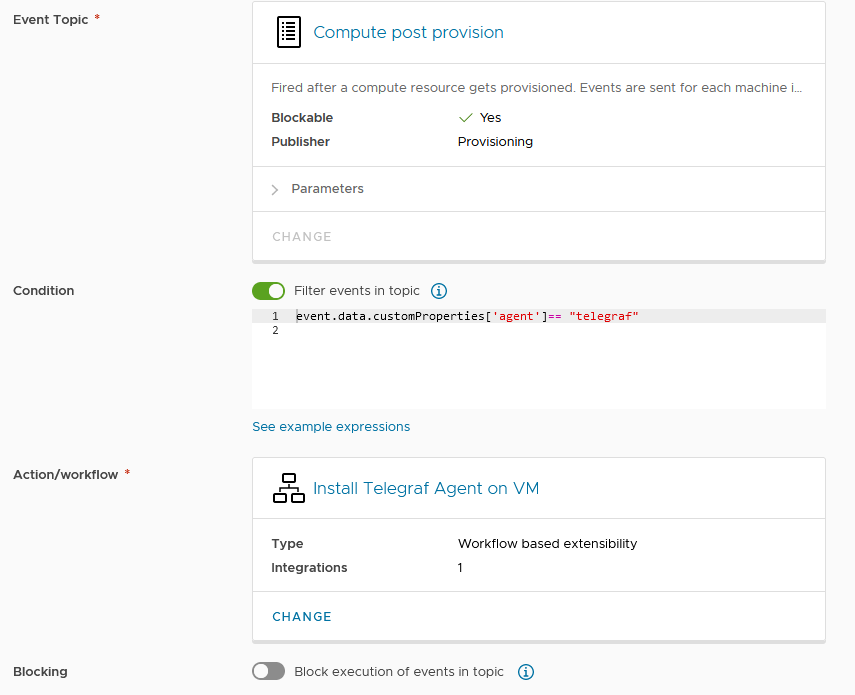This screenshot has height=695, width=855.
Task: Open info tooltip for Filter events in topic
Action: coord(438,291)
